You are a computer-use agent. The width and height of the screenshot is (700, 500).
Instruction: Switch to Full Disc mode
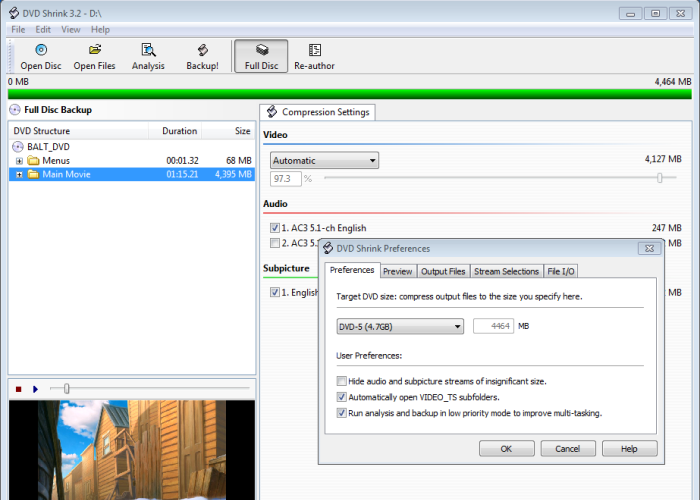(x=261, y=51)
